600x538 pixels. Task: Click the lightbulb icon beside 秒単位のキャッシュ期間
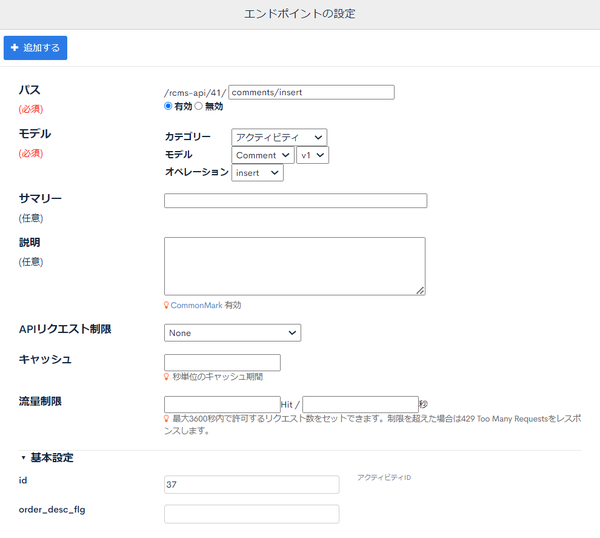point(166,377)
